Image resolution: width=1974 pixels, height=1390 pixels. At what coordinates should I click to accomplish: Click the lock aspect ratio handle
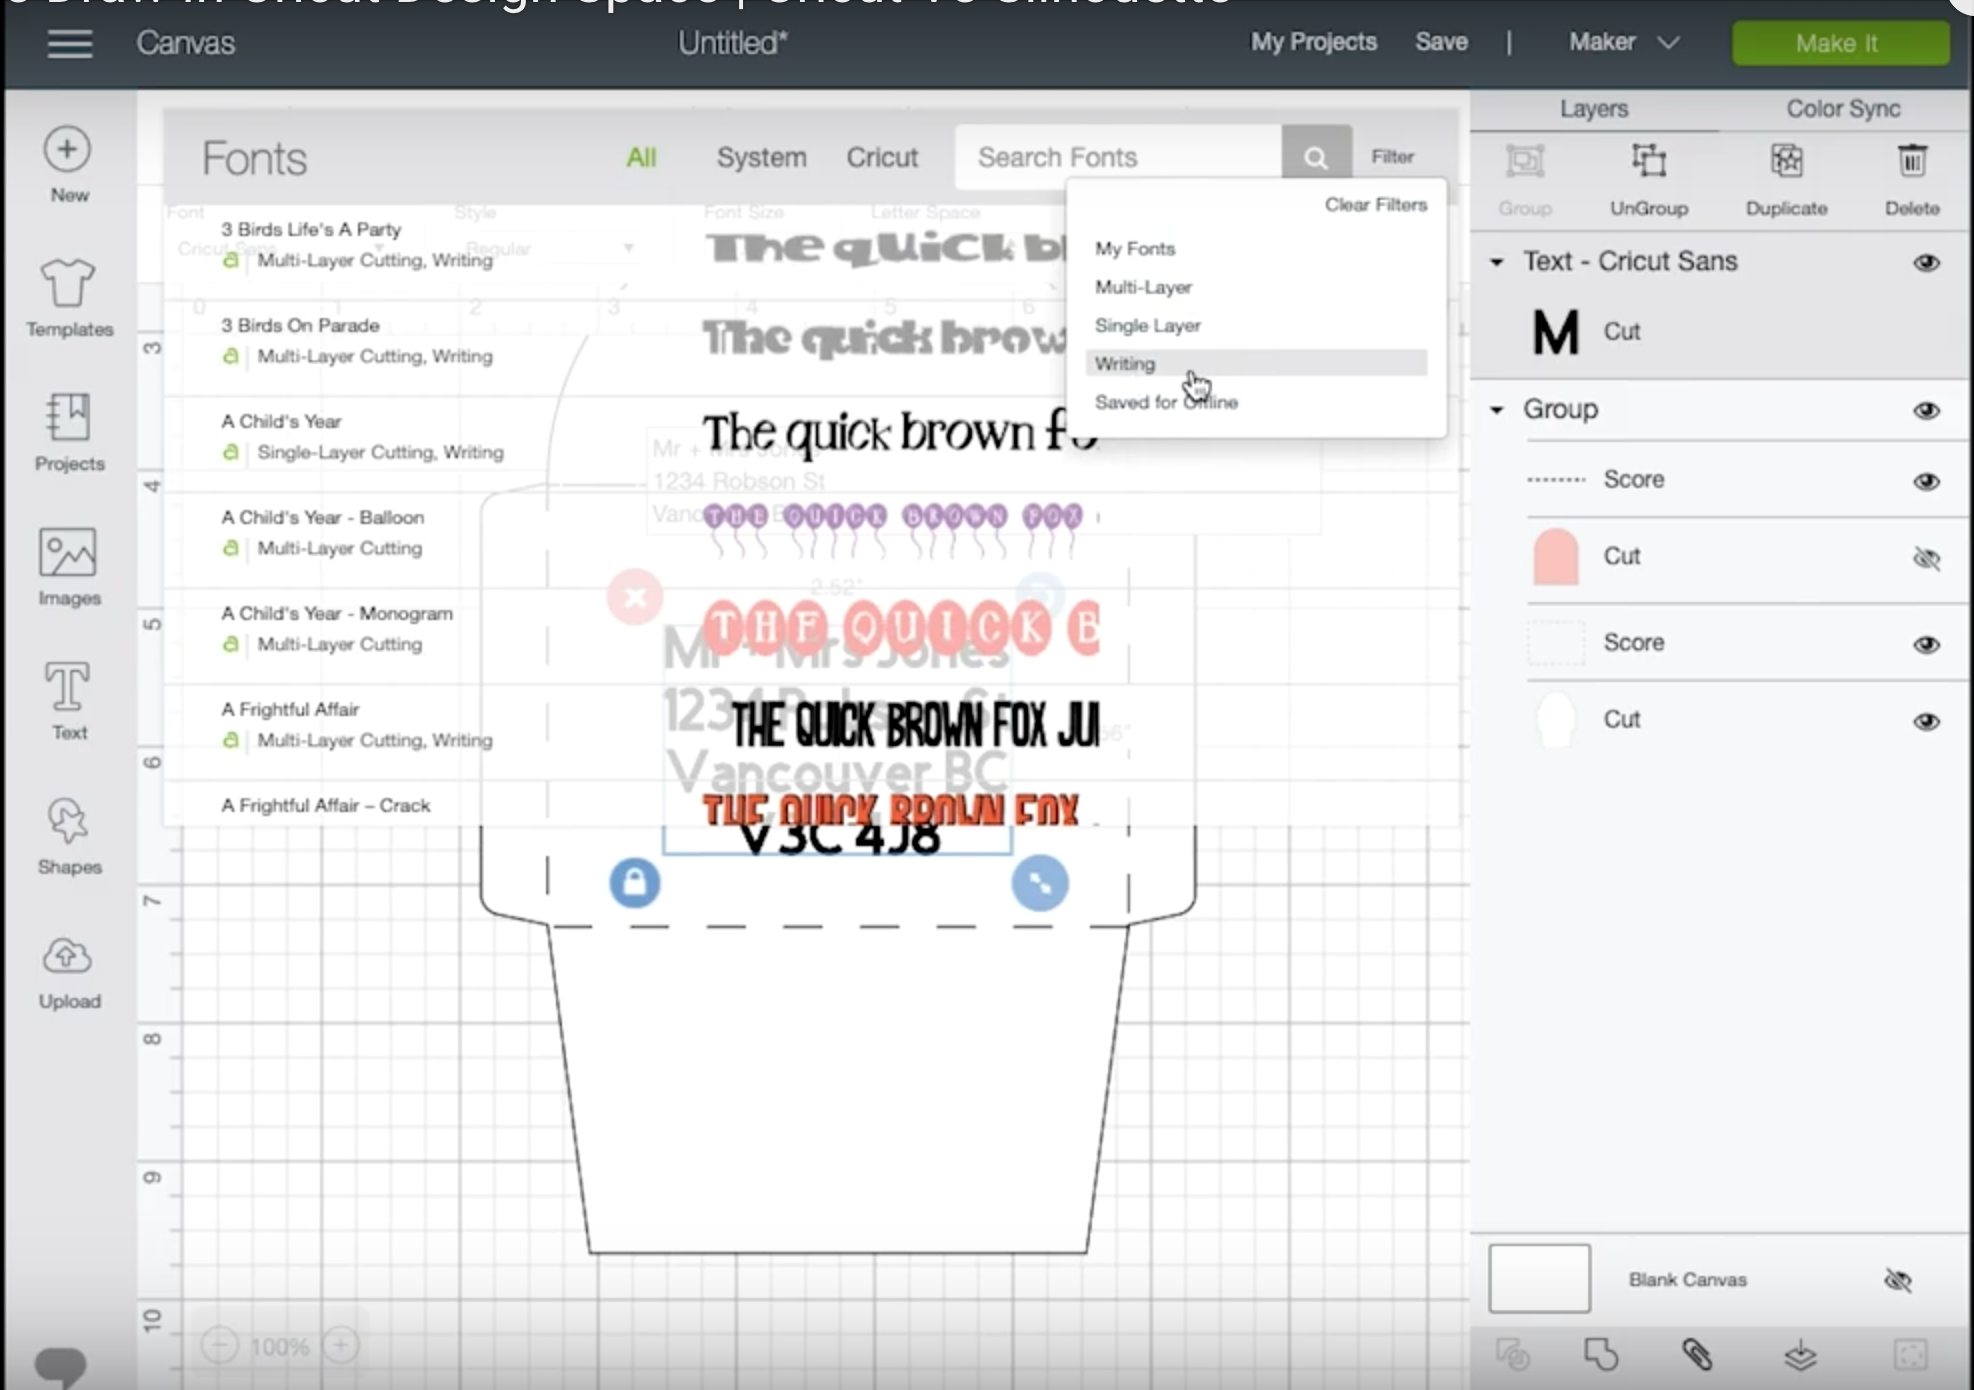coord(635,883)
